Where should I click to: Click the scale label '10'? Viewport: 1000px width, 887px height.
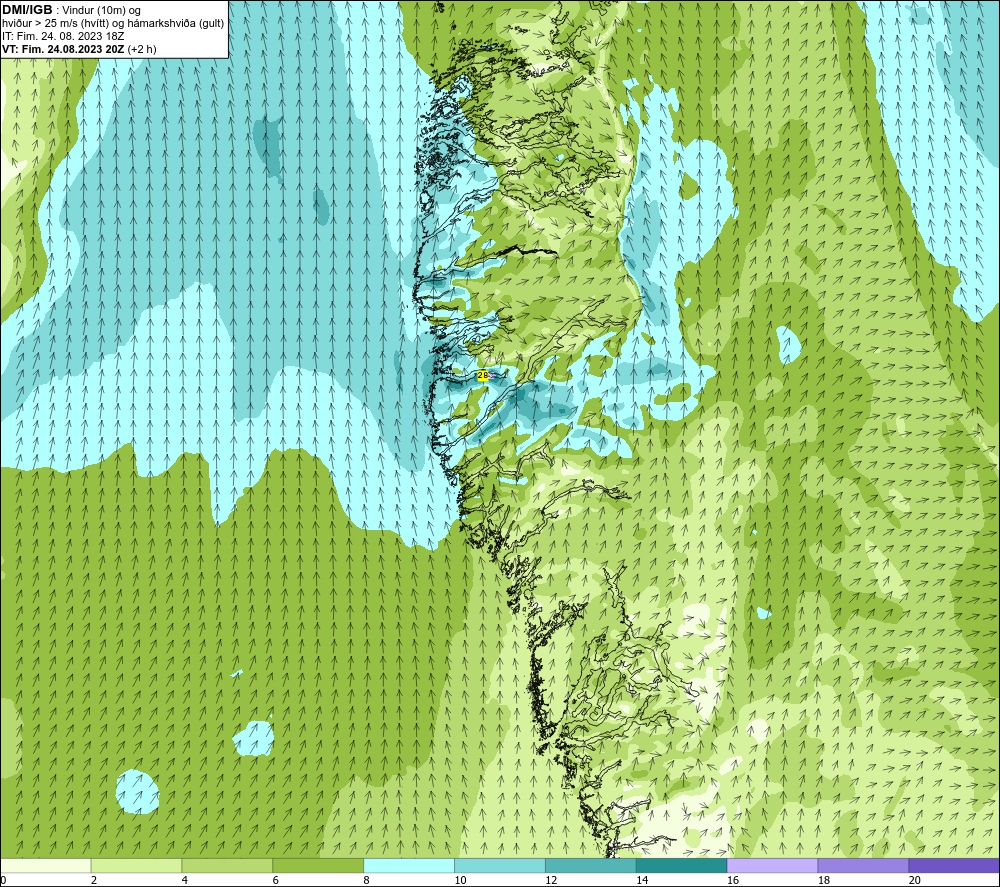point(460,880)
